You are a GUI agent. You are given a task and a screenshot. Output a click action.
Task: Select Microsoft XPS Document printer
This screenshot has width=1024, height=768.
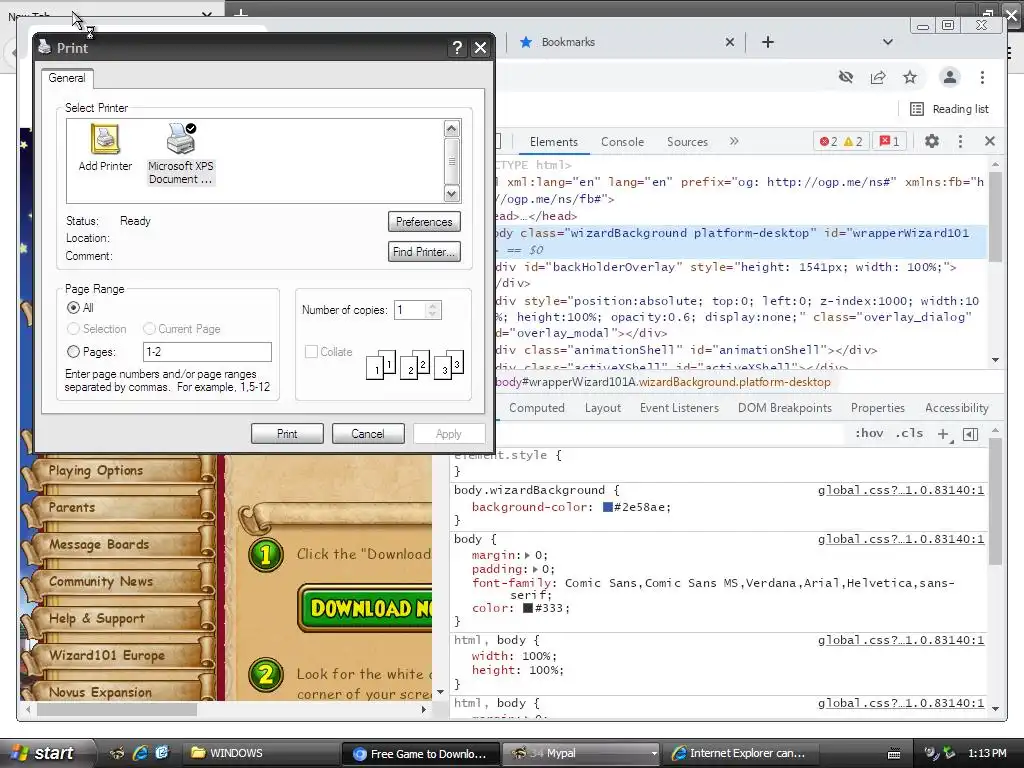pyautogui.click(x=181, y=154)
